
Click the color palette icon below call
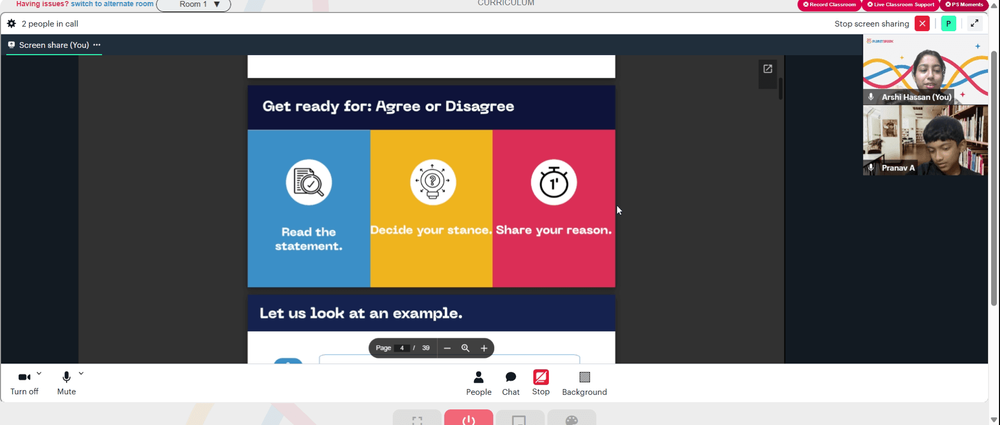[x=571, y=419]
